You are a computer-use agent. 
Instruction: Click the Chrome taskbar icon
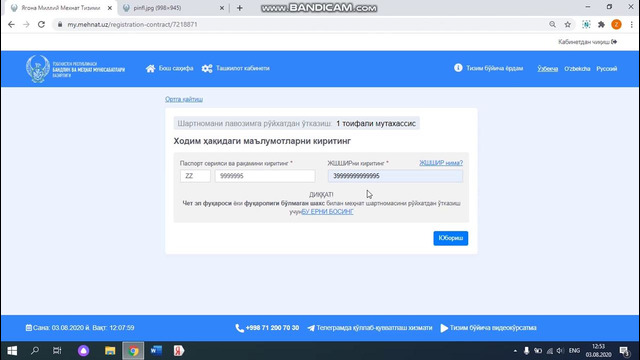point(133,351)
